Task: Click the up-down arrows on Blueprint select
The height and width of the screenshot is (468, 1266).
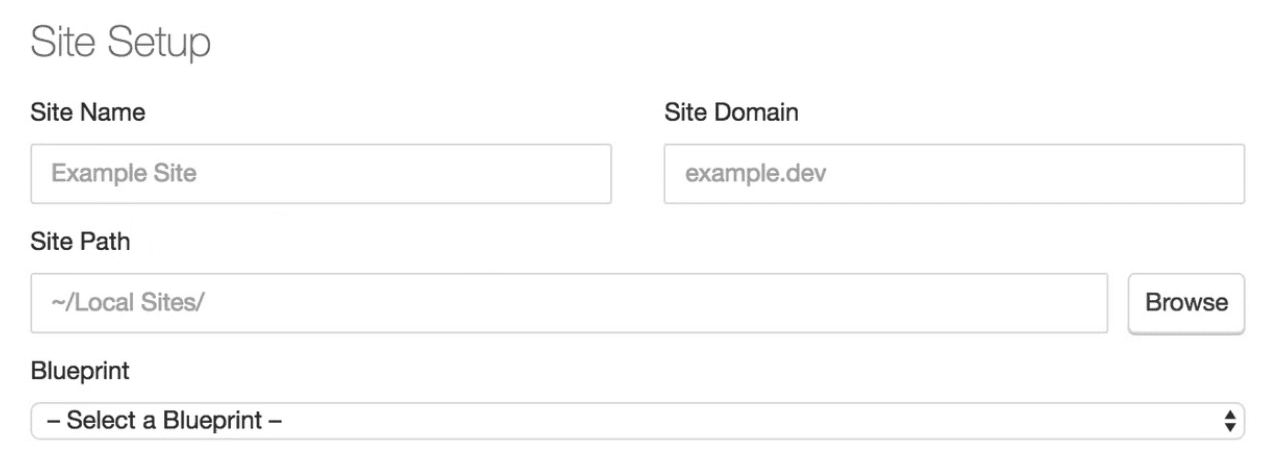Action: 1230,421
